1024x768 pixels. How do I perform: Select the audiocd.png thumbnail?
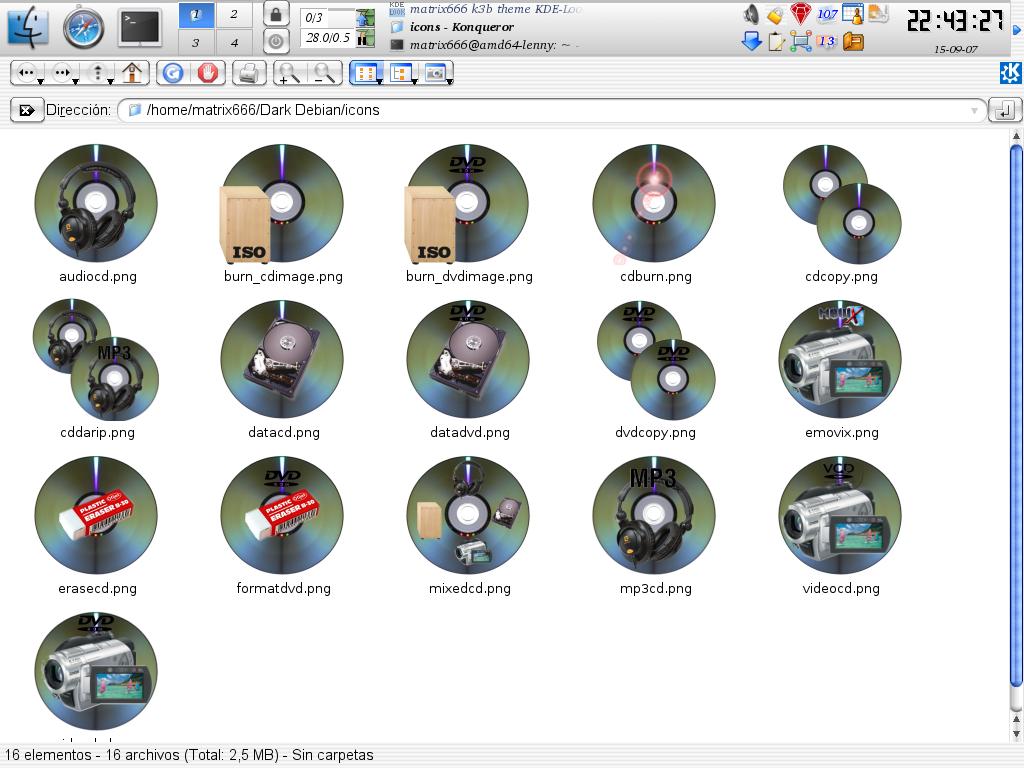(x=96, y=202)
